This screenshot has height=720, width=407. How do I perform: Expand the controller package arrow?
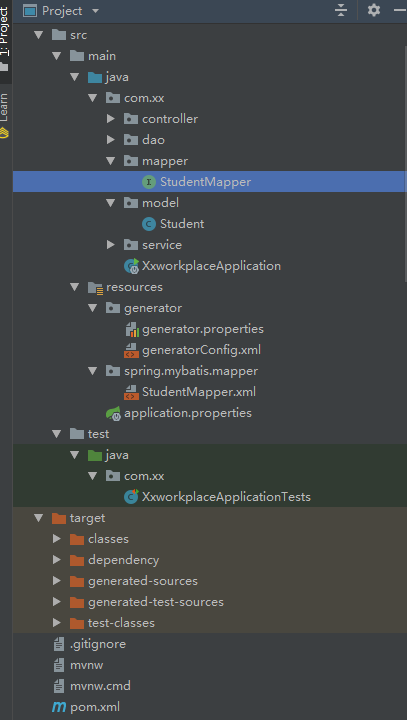coord(110,119)
